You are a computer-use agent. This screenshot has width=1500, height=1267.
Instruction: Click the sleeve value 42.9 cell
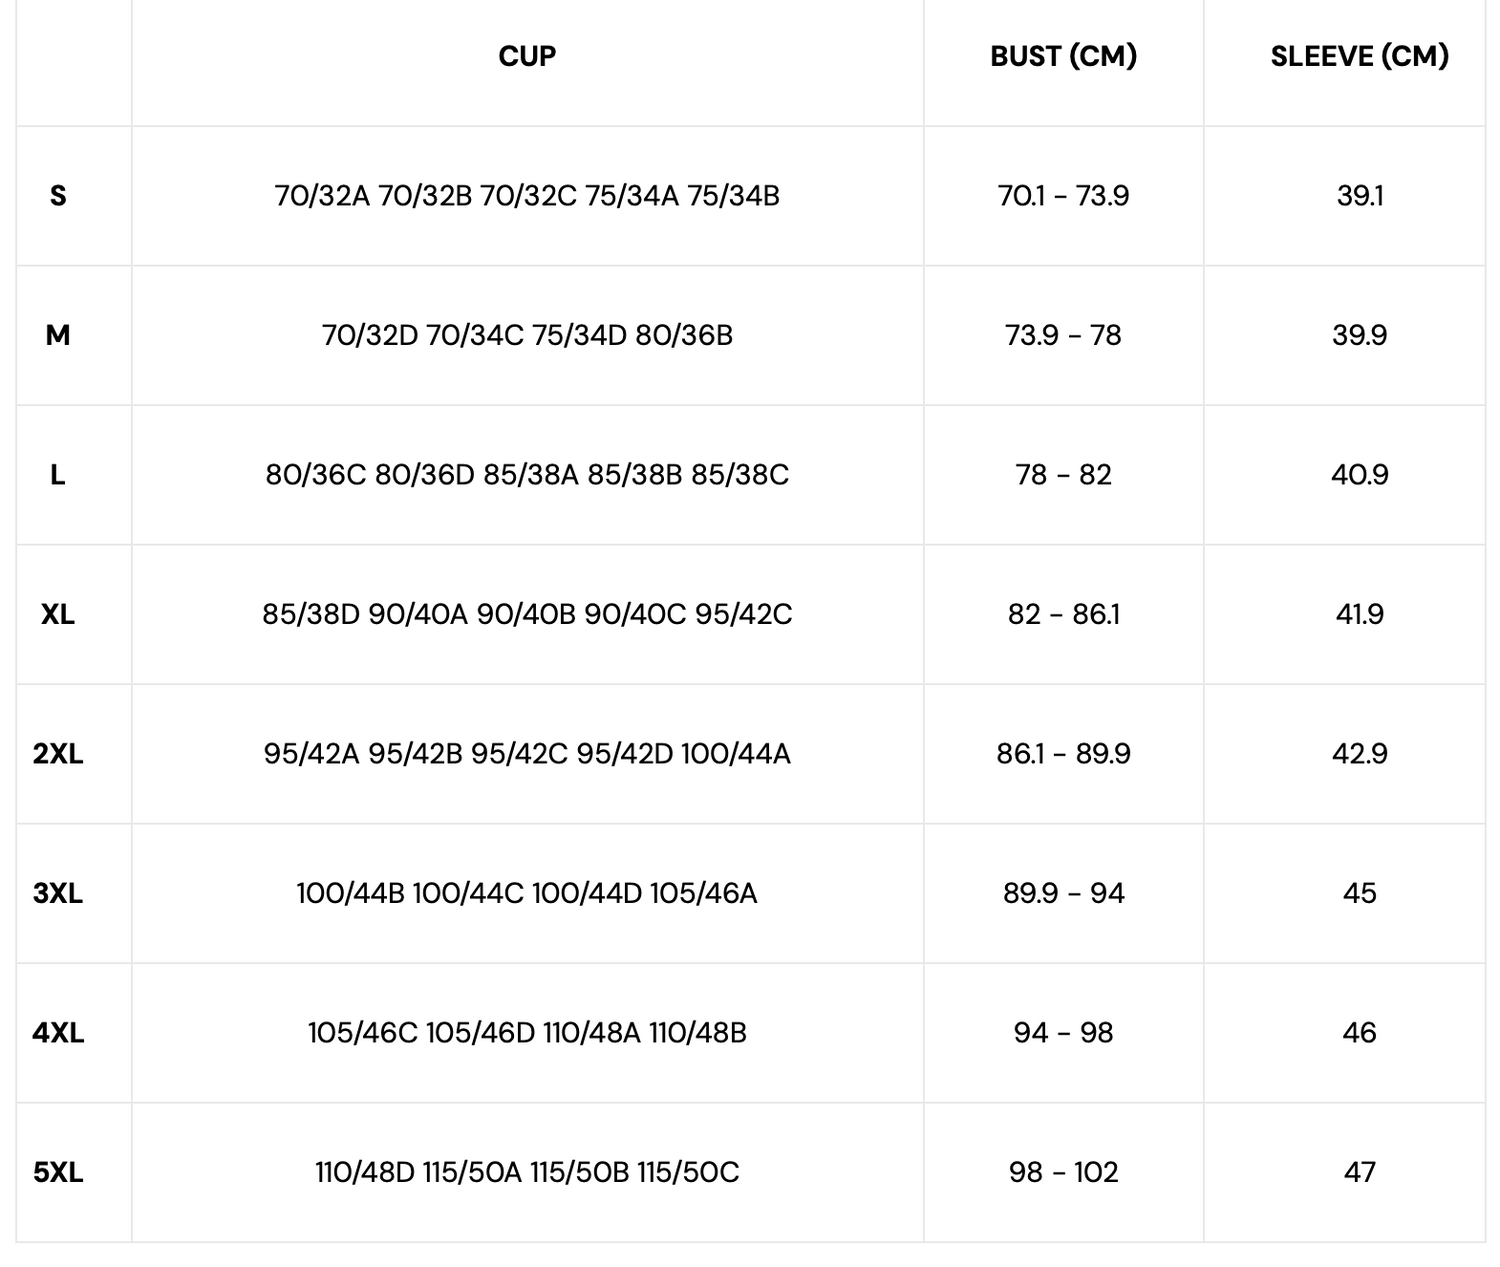click(x=1359, y=753)
